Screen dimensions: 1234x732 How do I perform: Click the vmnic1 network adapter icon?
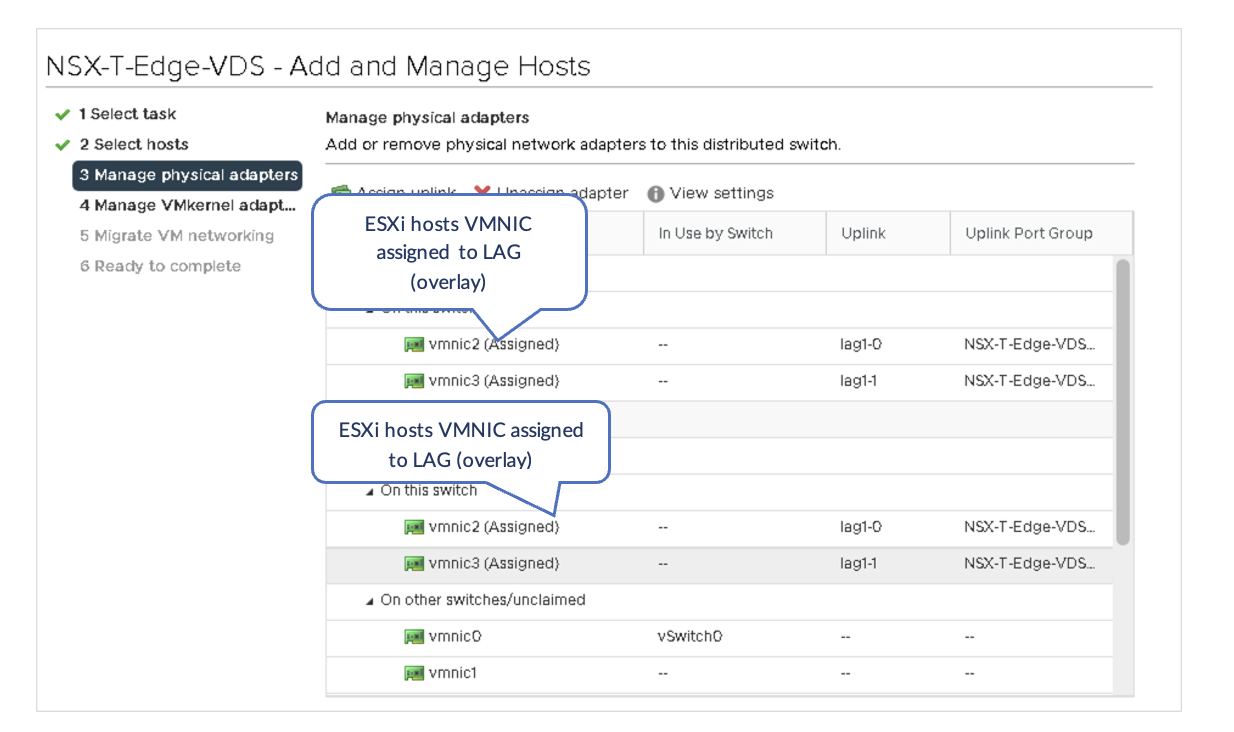click(414, 673)
